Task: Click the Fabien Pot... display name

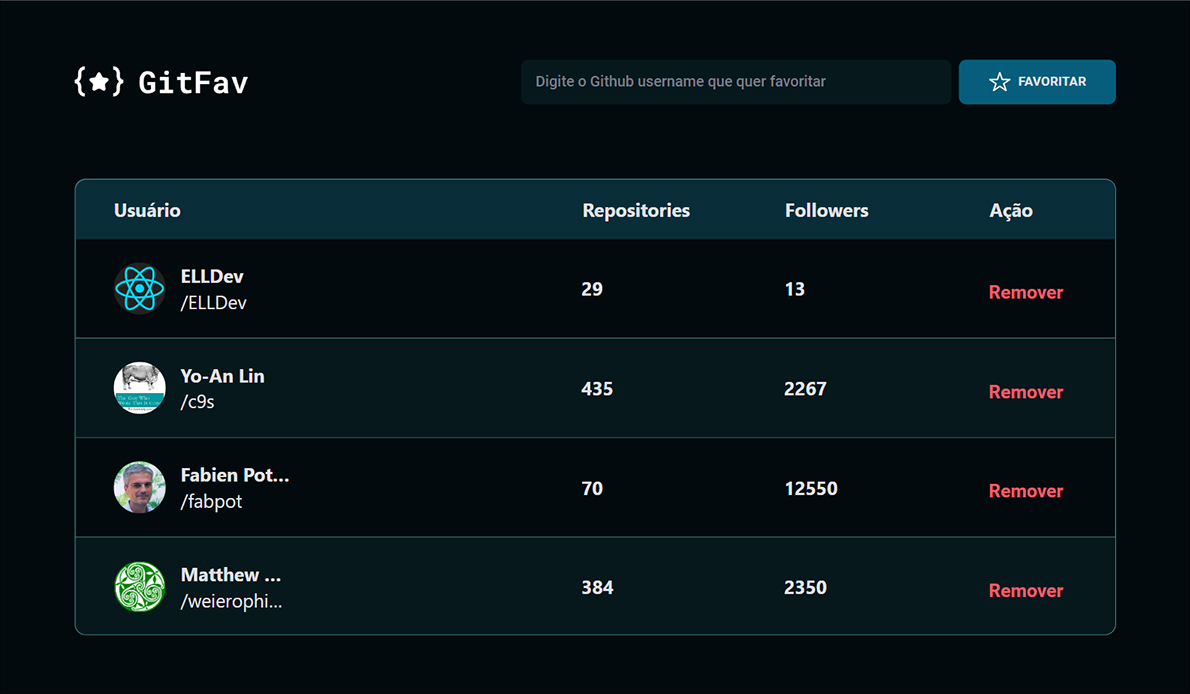Action: 235,475
